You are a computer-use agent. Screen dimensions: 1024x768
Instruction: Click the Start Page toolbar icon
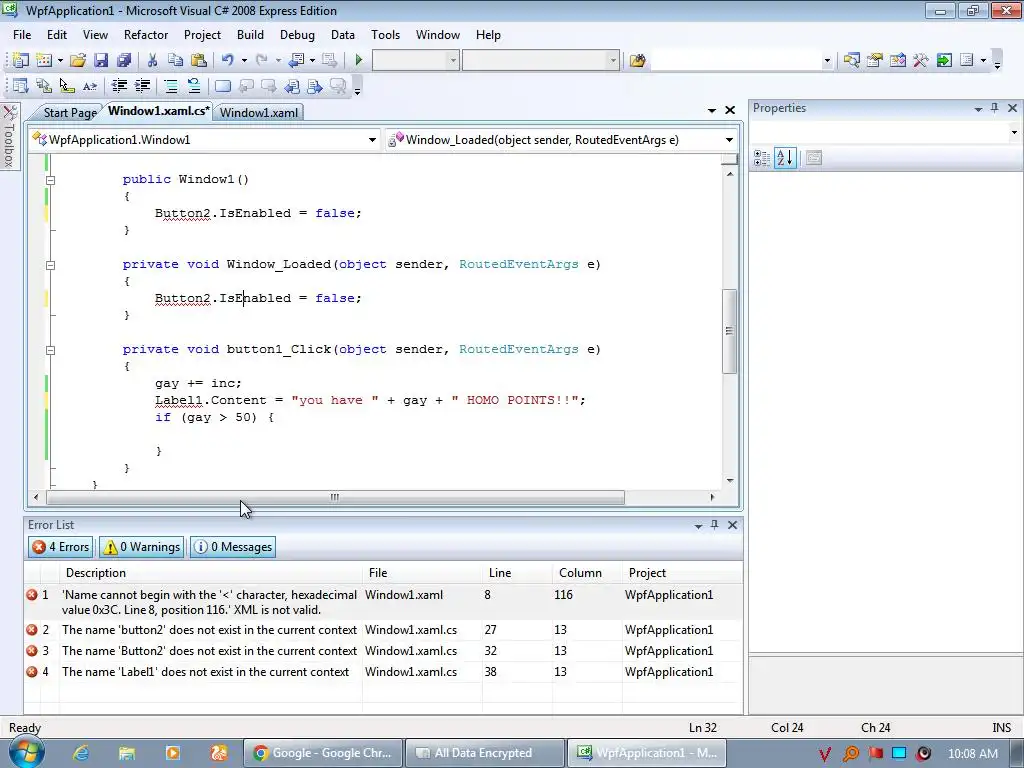944,61
